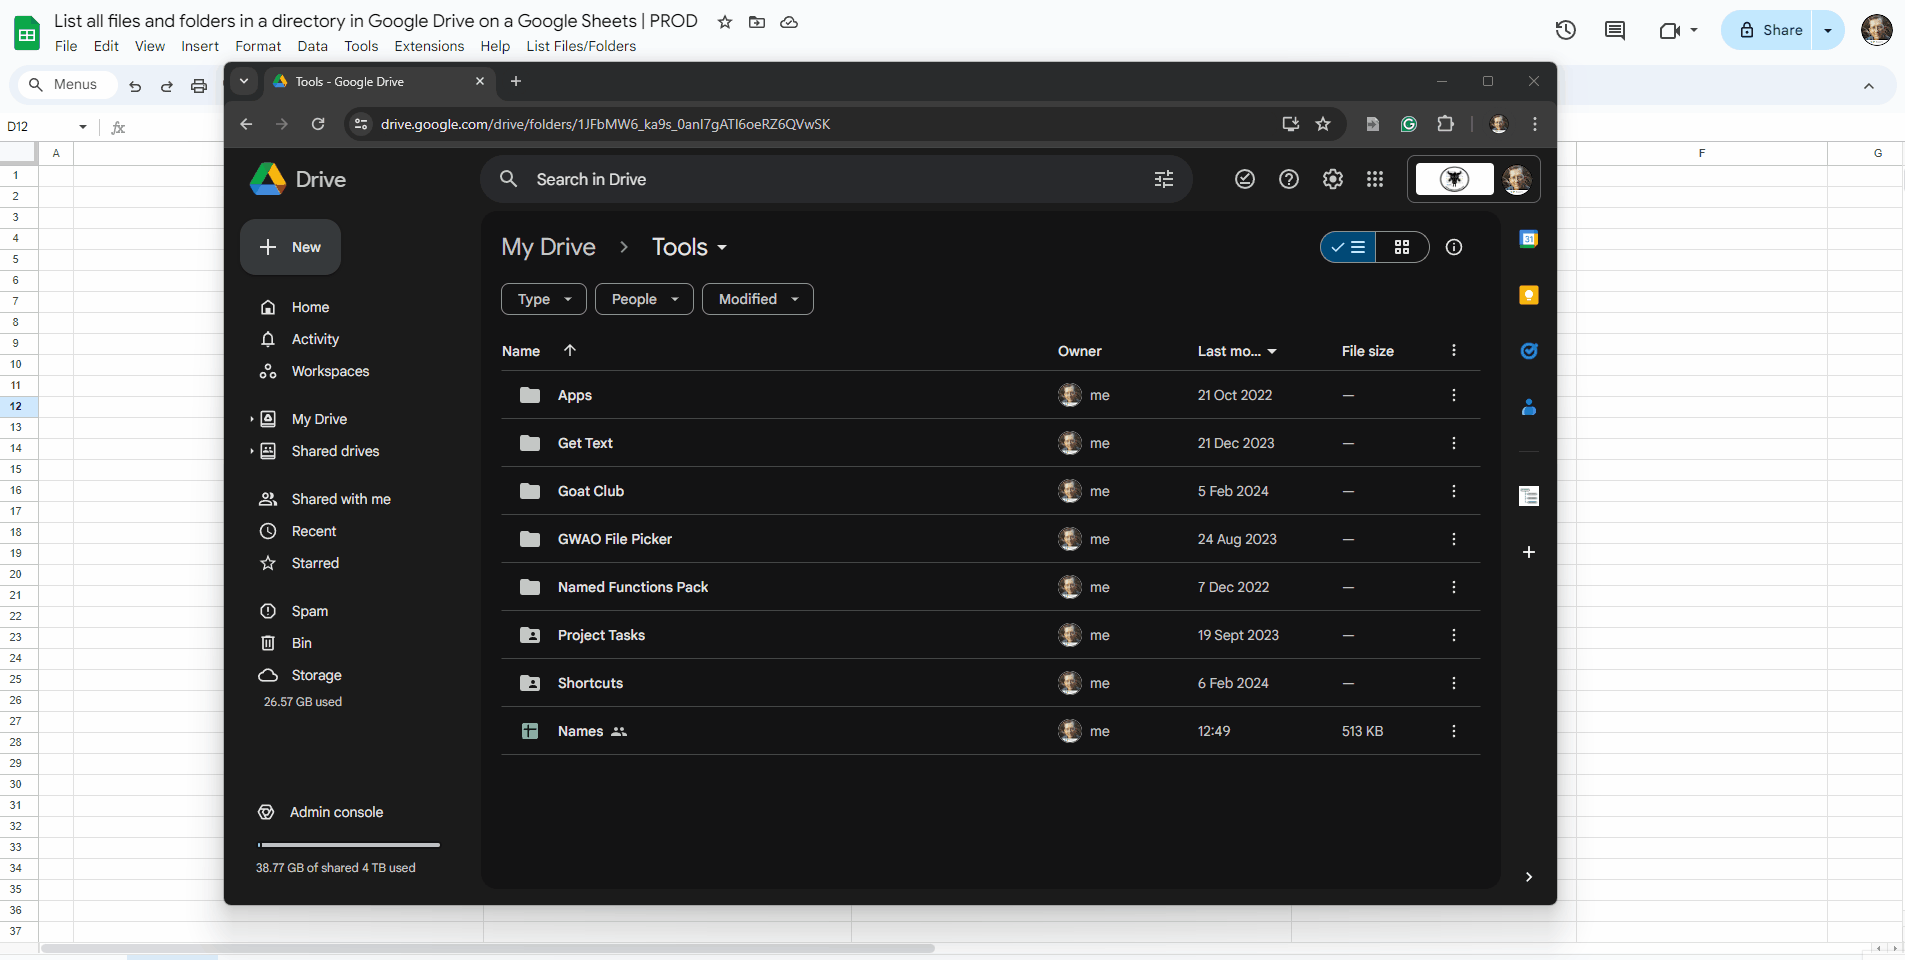Image resolution: width=1905 pixels, height=960 pixels.
Task: Open more actions for Goat Club folder
Action: coord(1454,491)
